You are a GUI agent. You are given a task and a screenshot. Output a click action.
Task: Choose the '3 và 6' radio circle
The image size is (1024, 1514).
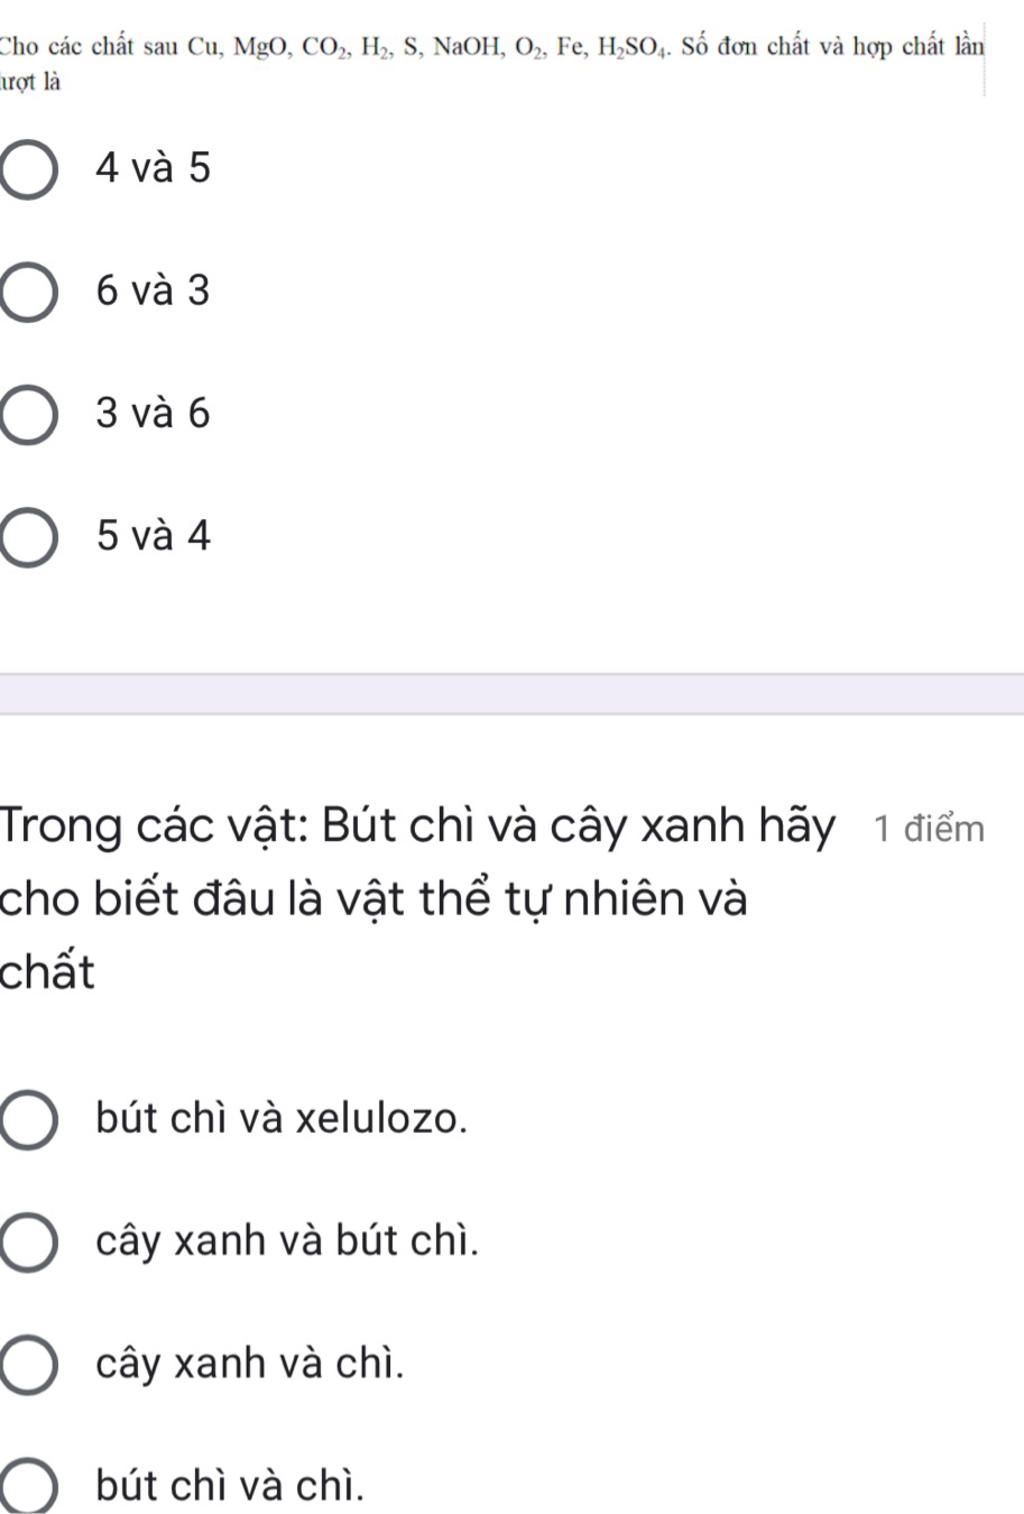click(27, 415)
